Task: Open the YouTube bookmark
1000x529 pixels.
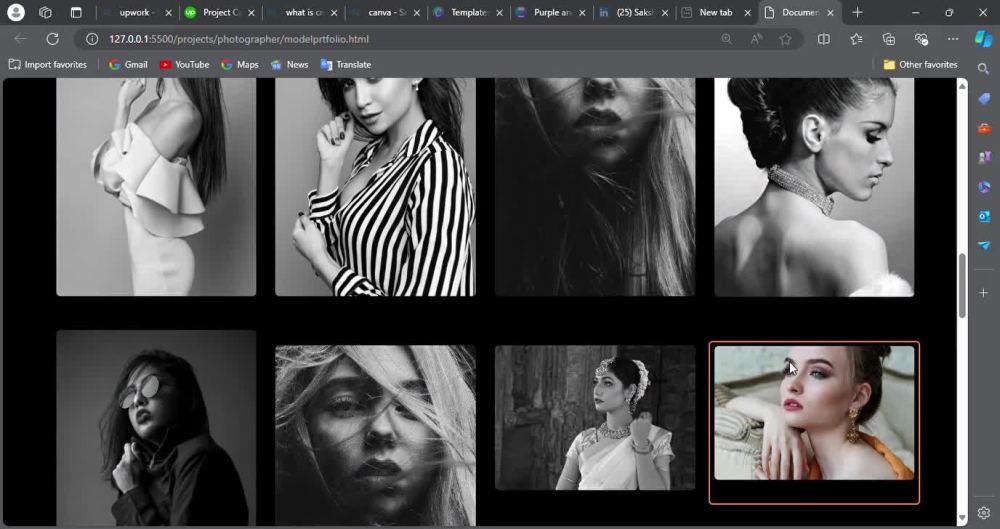Action: pos(184,64)
